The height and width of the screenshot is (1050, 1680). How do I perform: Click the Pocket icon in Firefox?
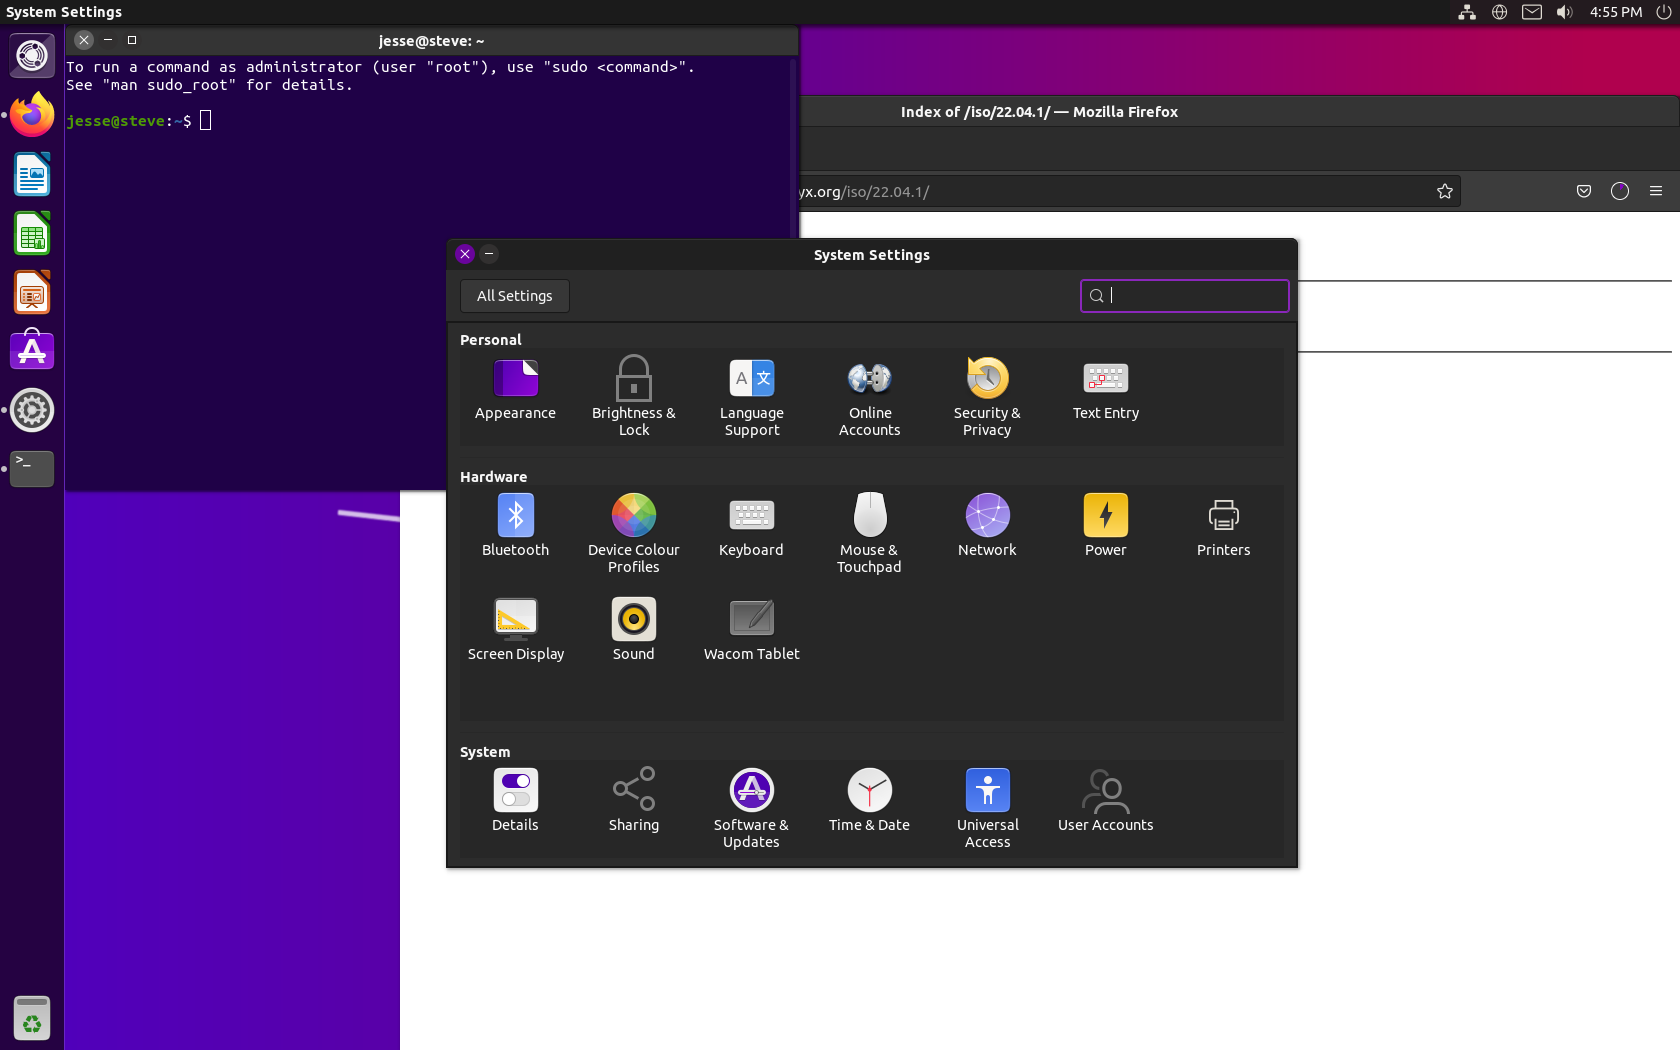[x=1584, y=191]
